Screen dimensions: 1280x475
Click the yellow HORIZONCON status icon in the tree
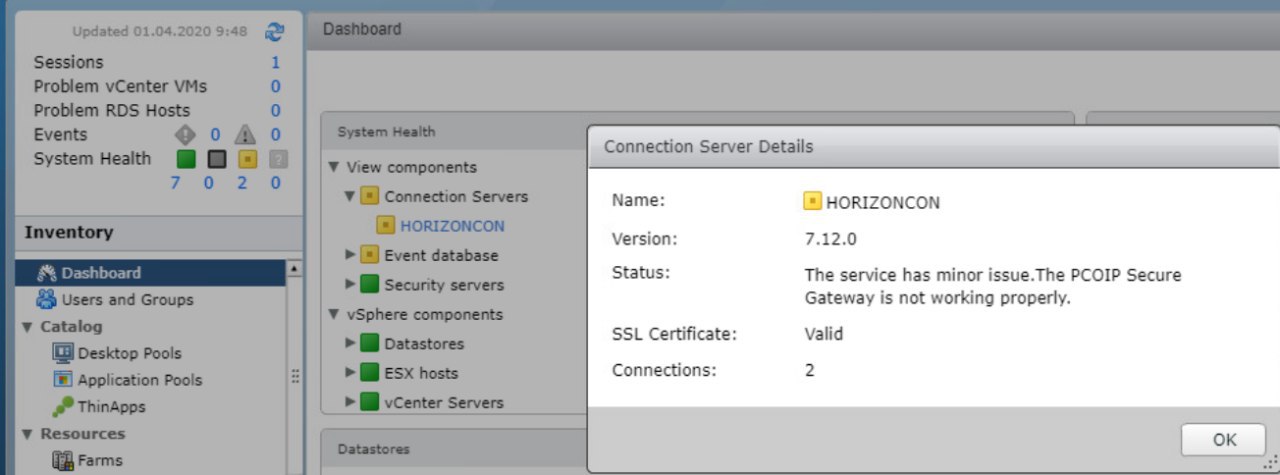386,226
